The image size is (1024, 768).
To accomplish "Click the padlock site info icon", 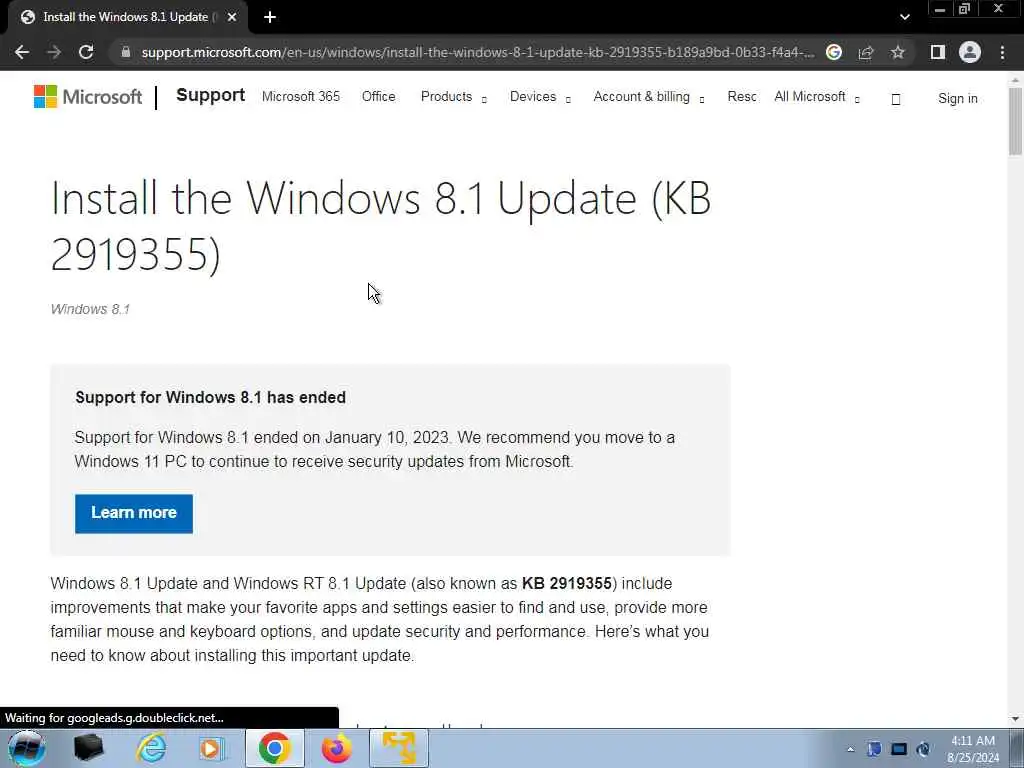I will tap(126, 52).
